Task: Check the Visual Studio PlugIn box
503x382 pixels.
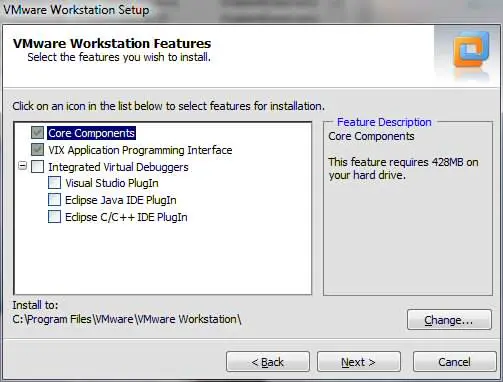Action: pos(54,183)
